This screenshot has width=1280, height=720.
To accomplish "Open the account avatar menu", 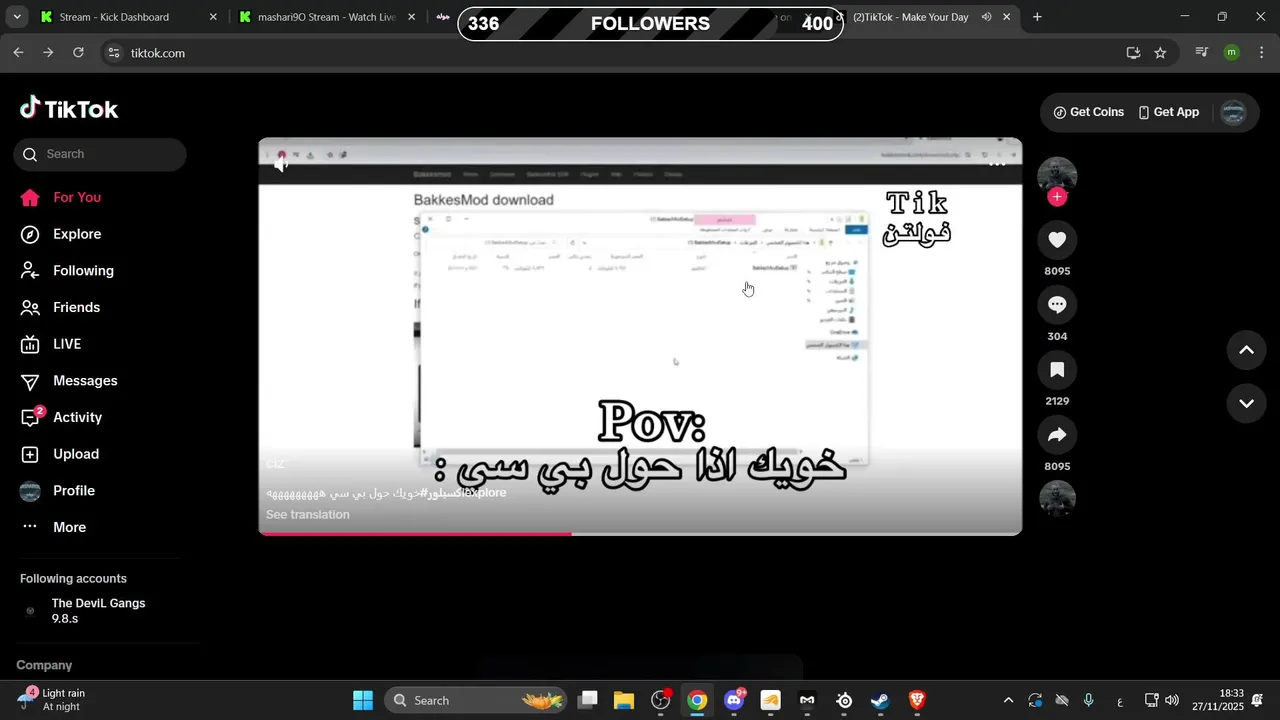I will coord(1234,112).
